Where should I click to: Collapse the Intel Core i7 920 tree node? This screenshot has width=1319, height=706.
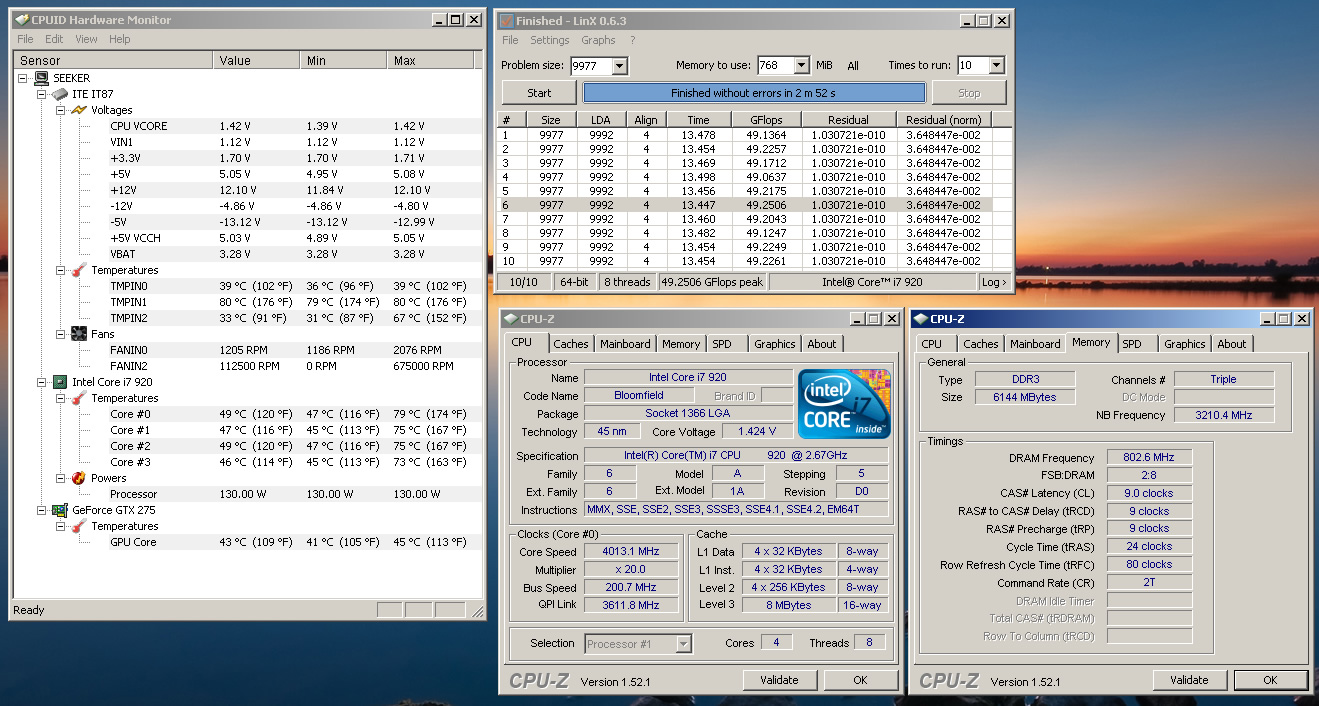click(42, 382)
